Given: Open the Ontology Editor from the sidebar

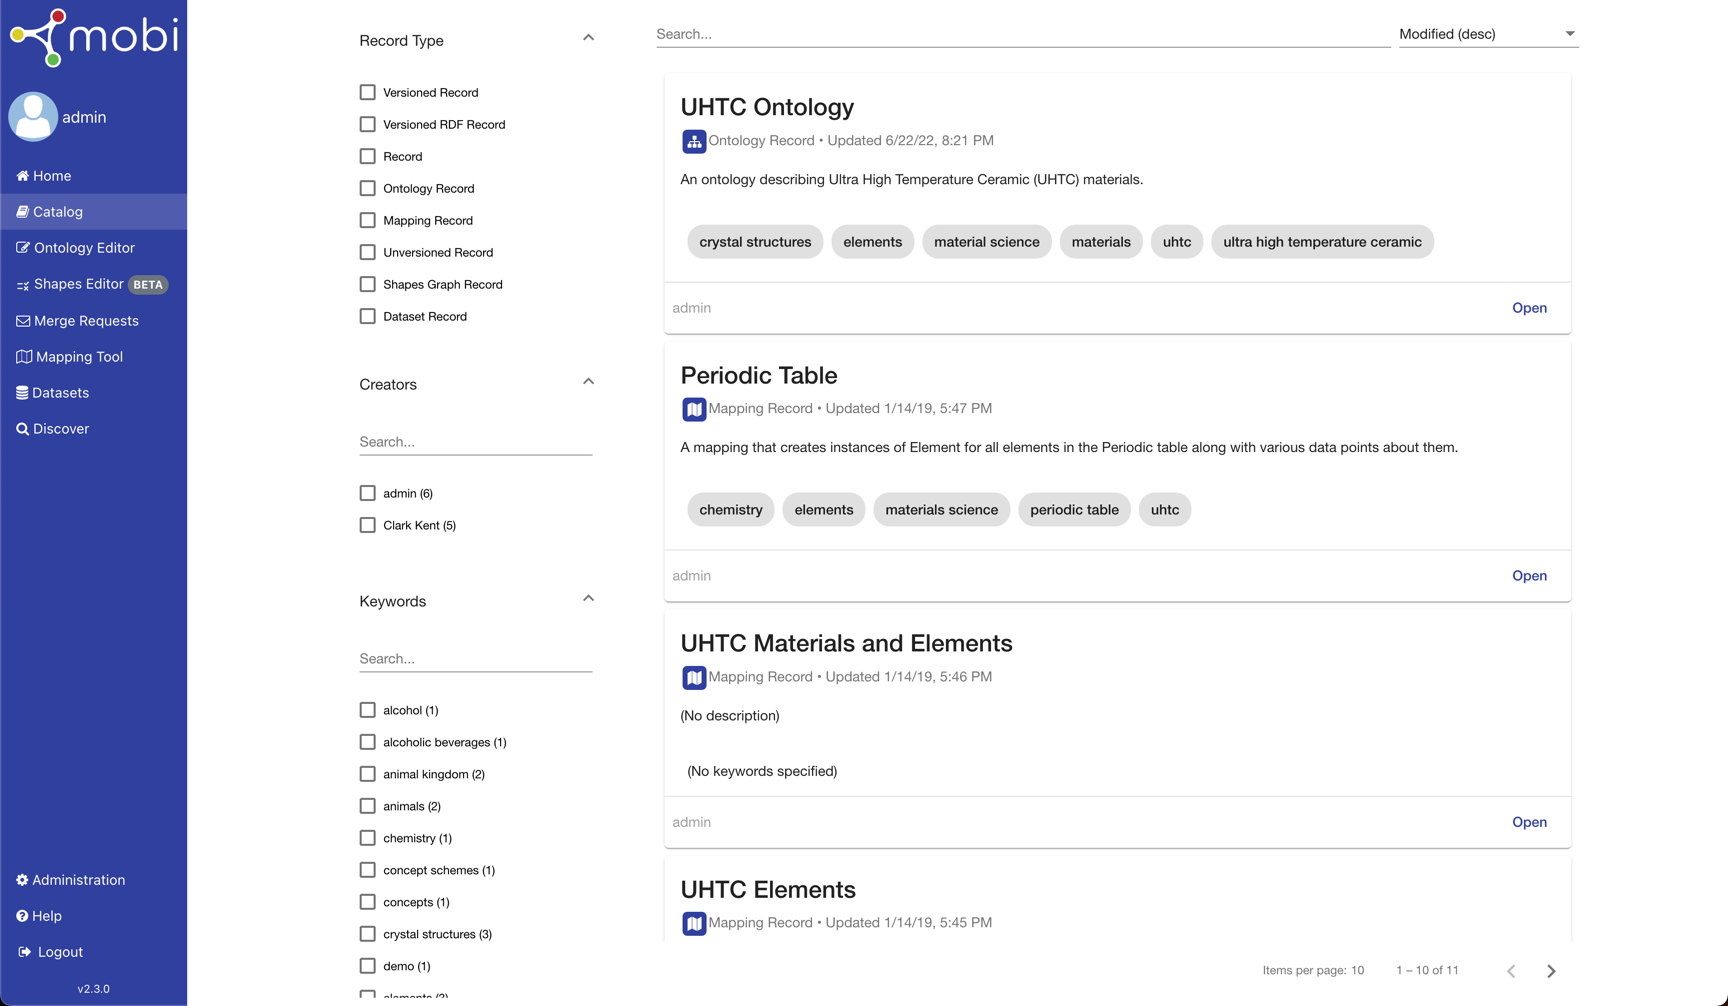Looking at the screenshot, I should tap(84, 247).
